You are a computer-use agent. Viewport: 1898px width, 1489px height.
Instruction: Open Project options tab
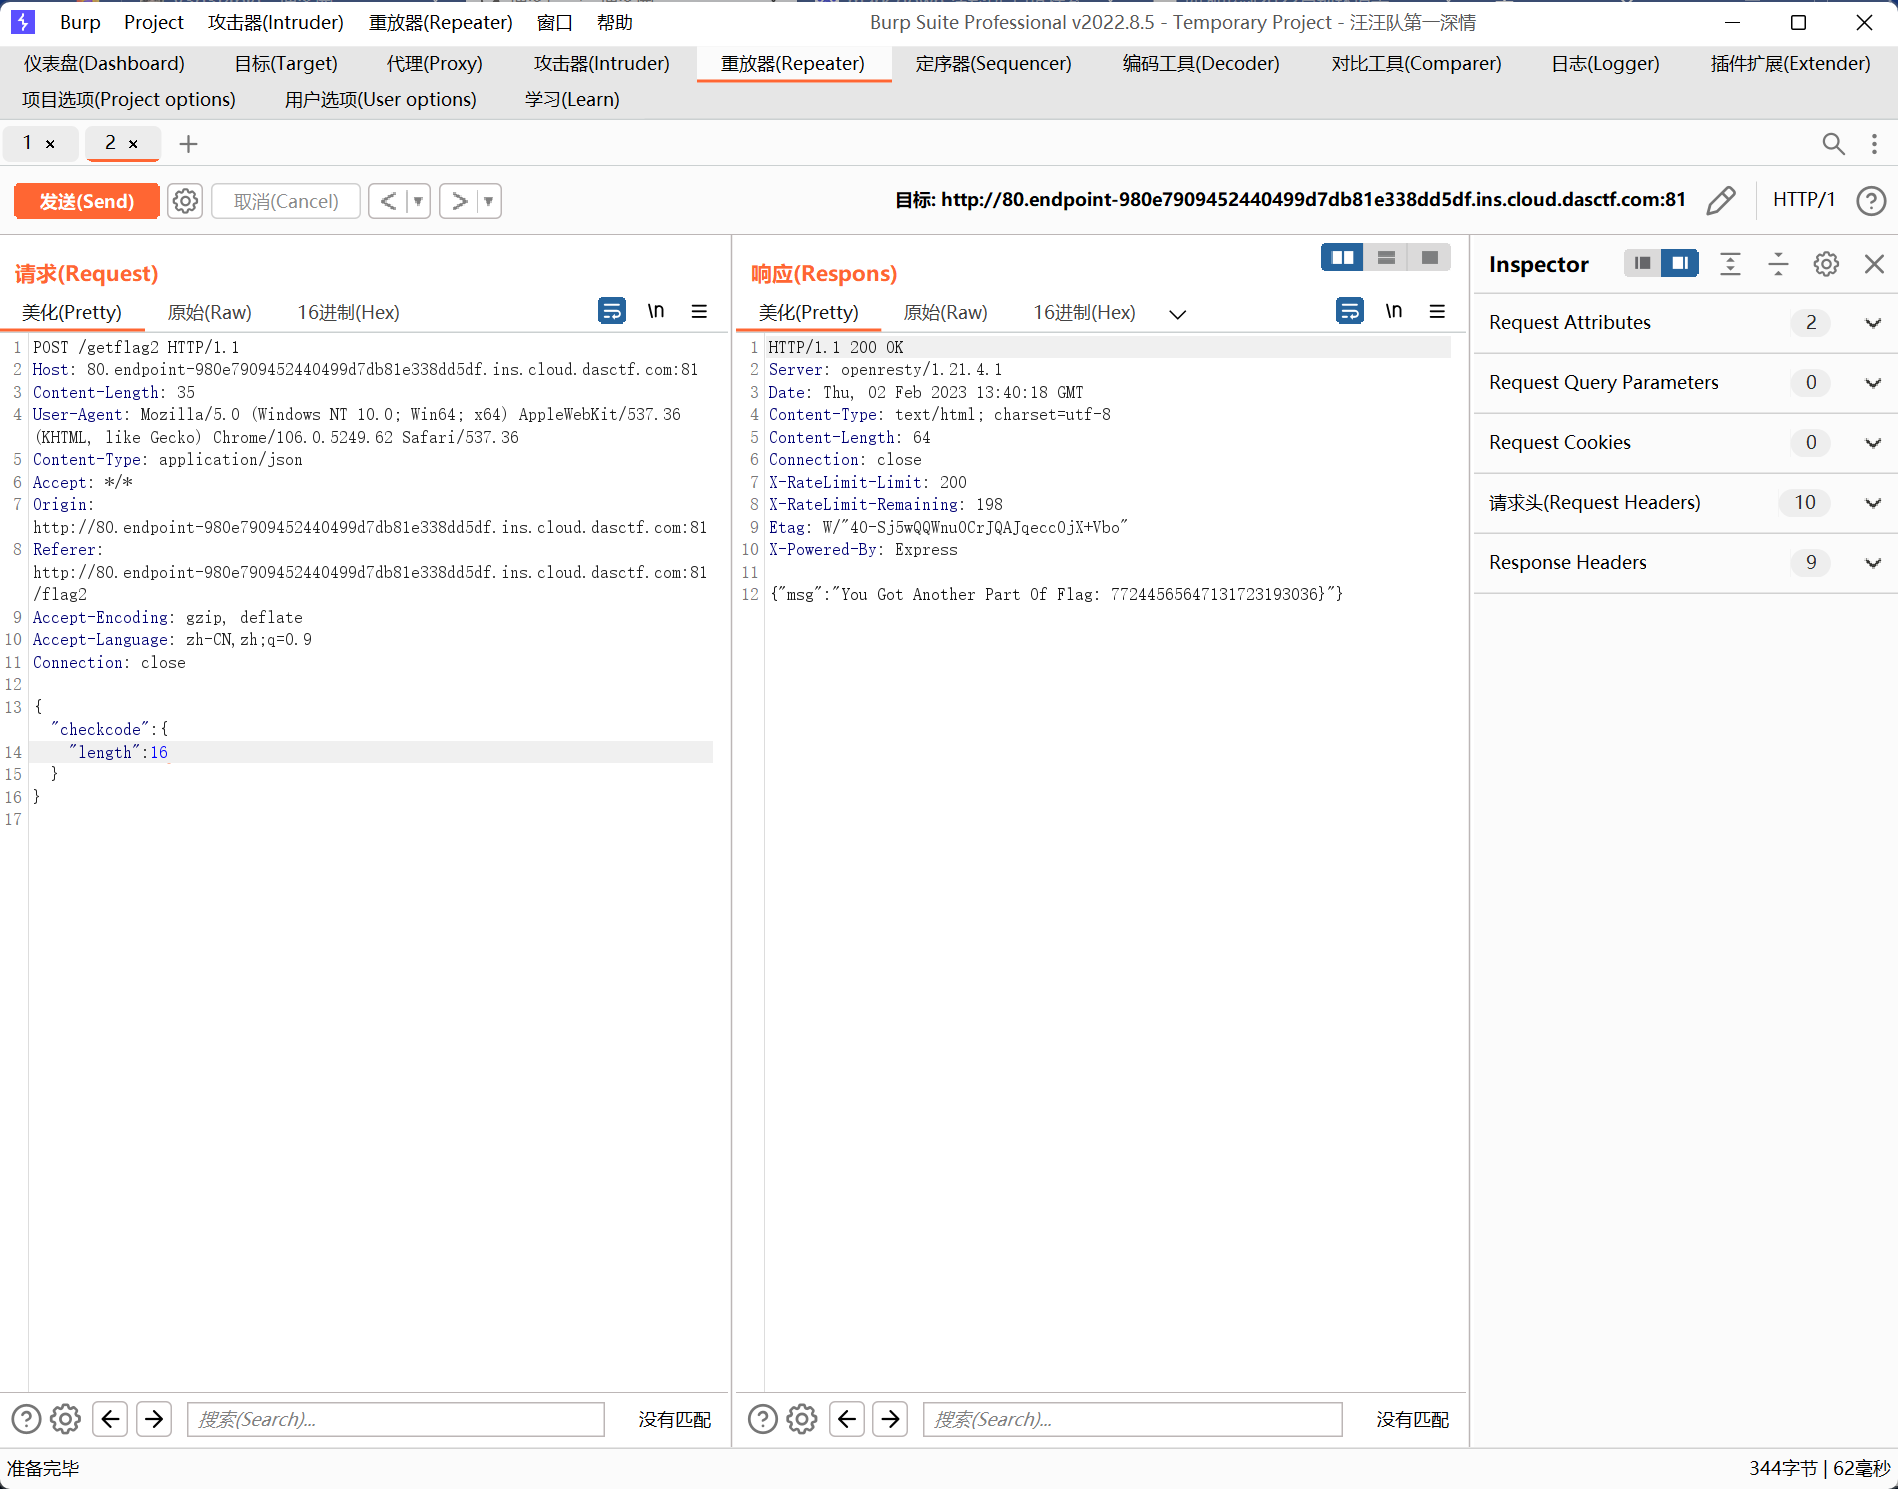pos(129,100)
